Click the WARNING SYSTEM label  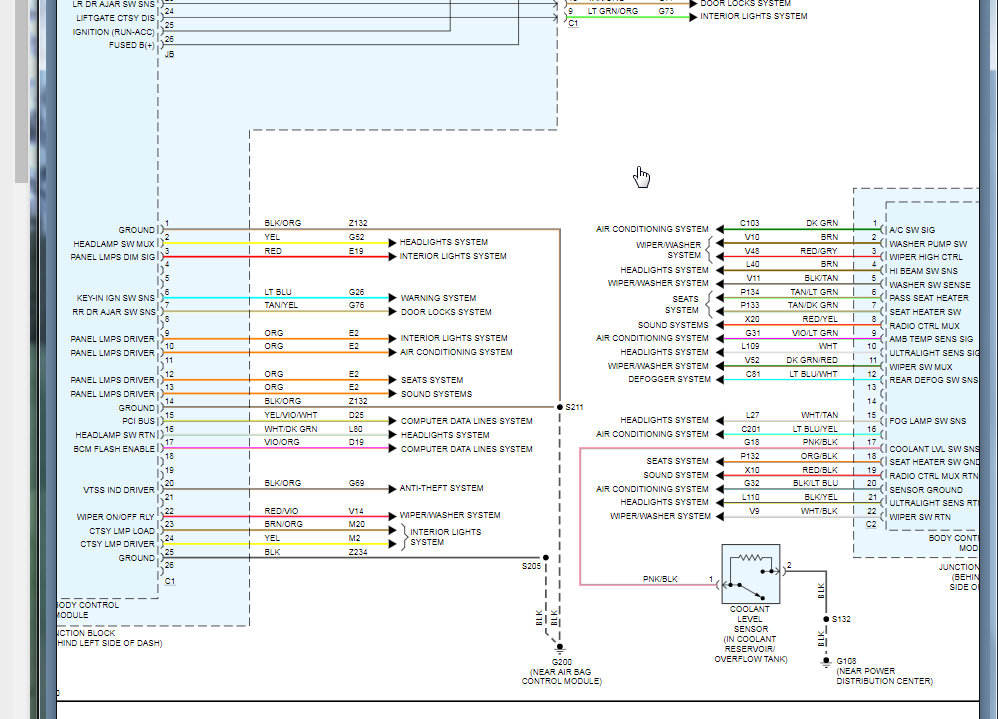click(x=438, y=298)
